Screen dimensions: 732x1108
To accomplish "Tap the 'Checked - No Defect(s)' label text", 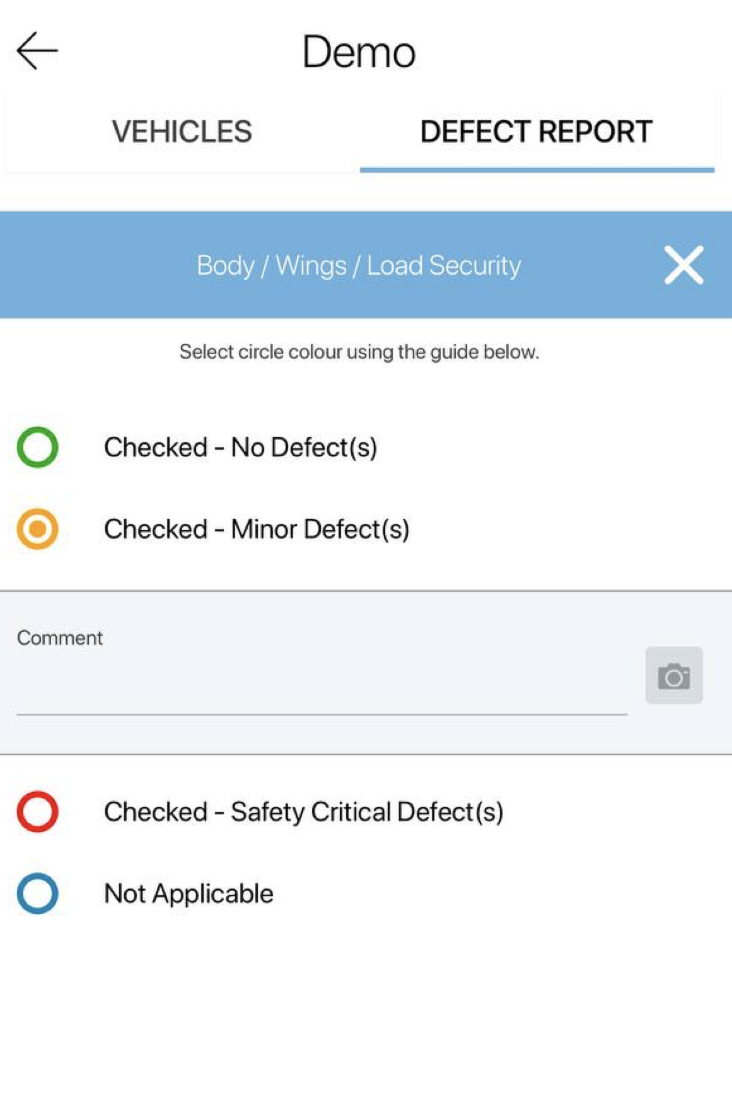I will (240, 447).
